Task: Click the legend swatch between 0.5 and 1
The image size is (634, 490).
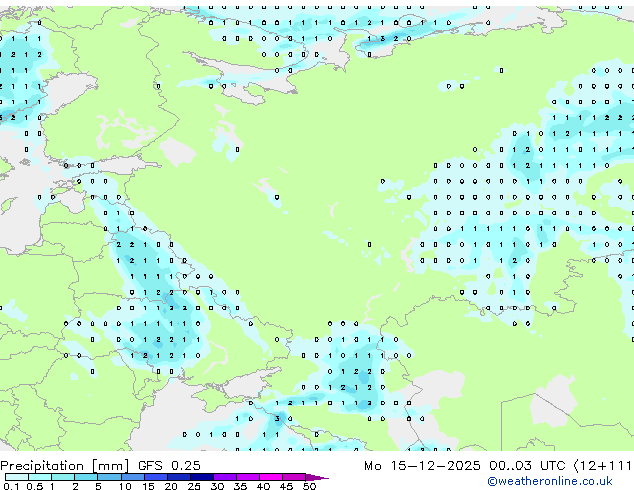Action: coord(40,477)
